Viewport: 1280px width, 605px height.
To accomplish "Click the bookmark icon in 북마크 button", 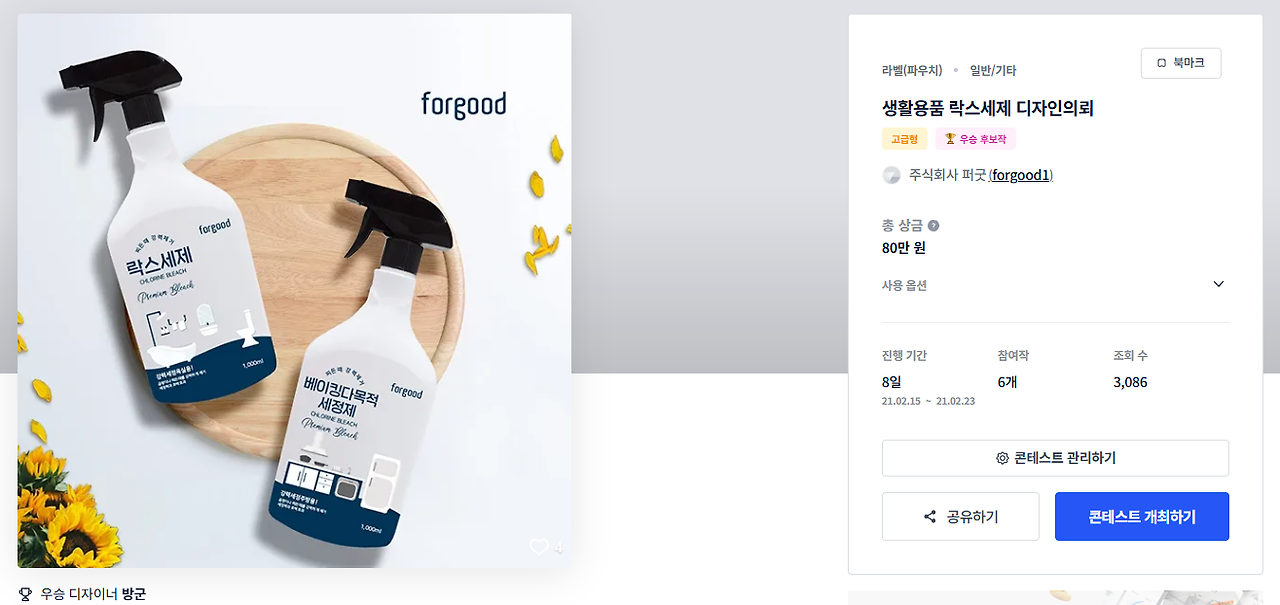I will click(1161, 63).
